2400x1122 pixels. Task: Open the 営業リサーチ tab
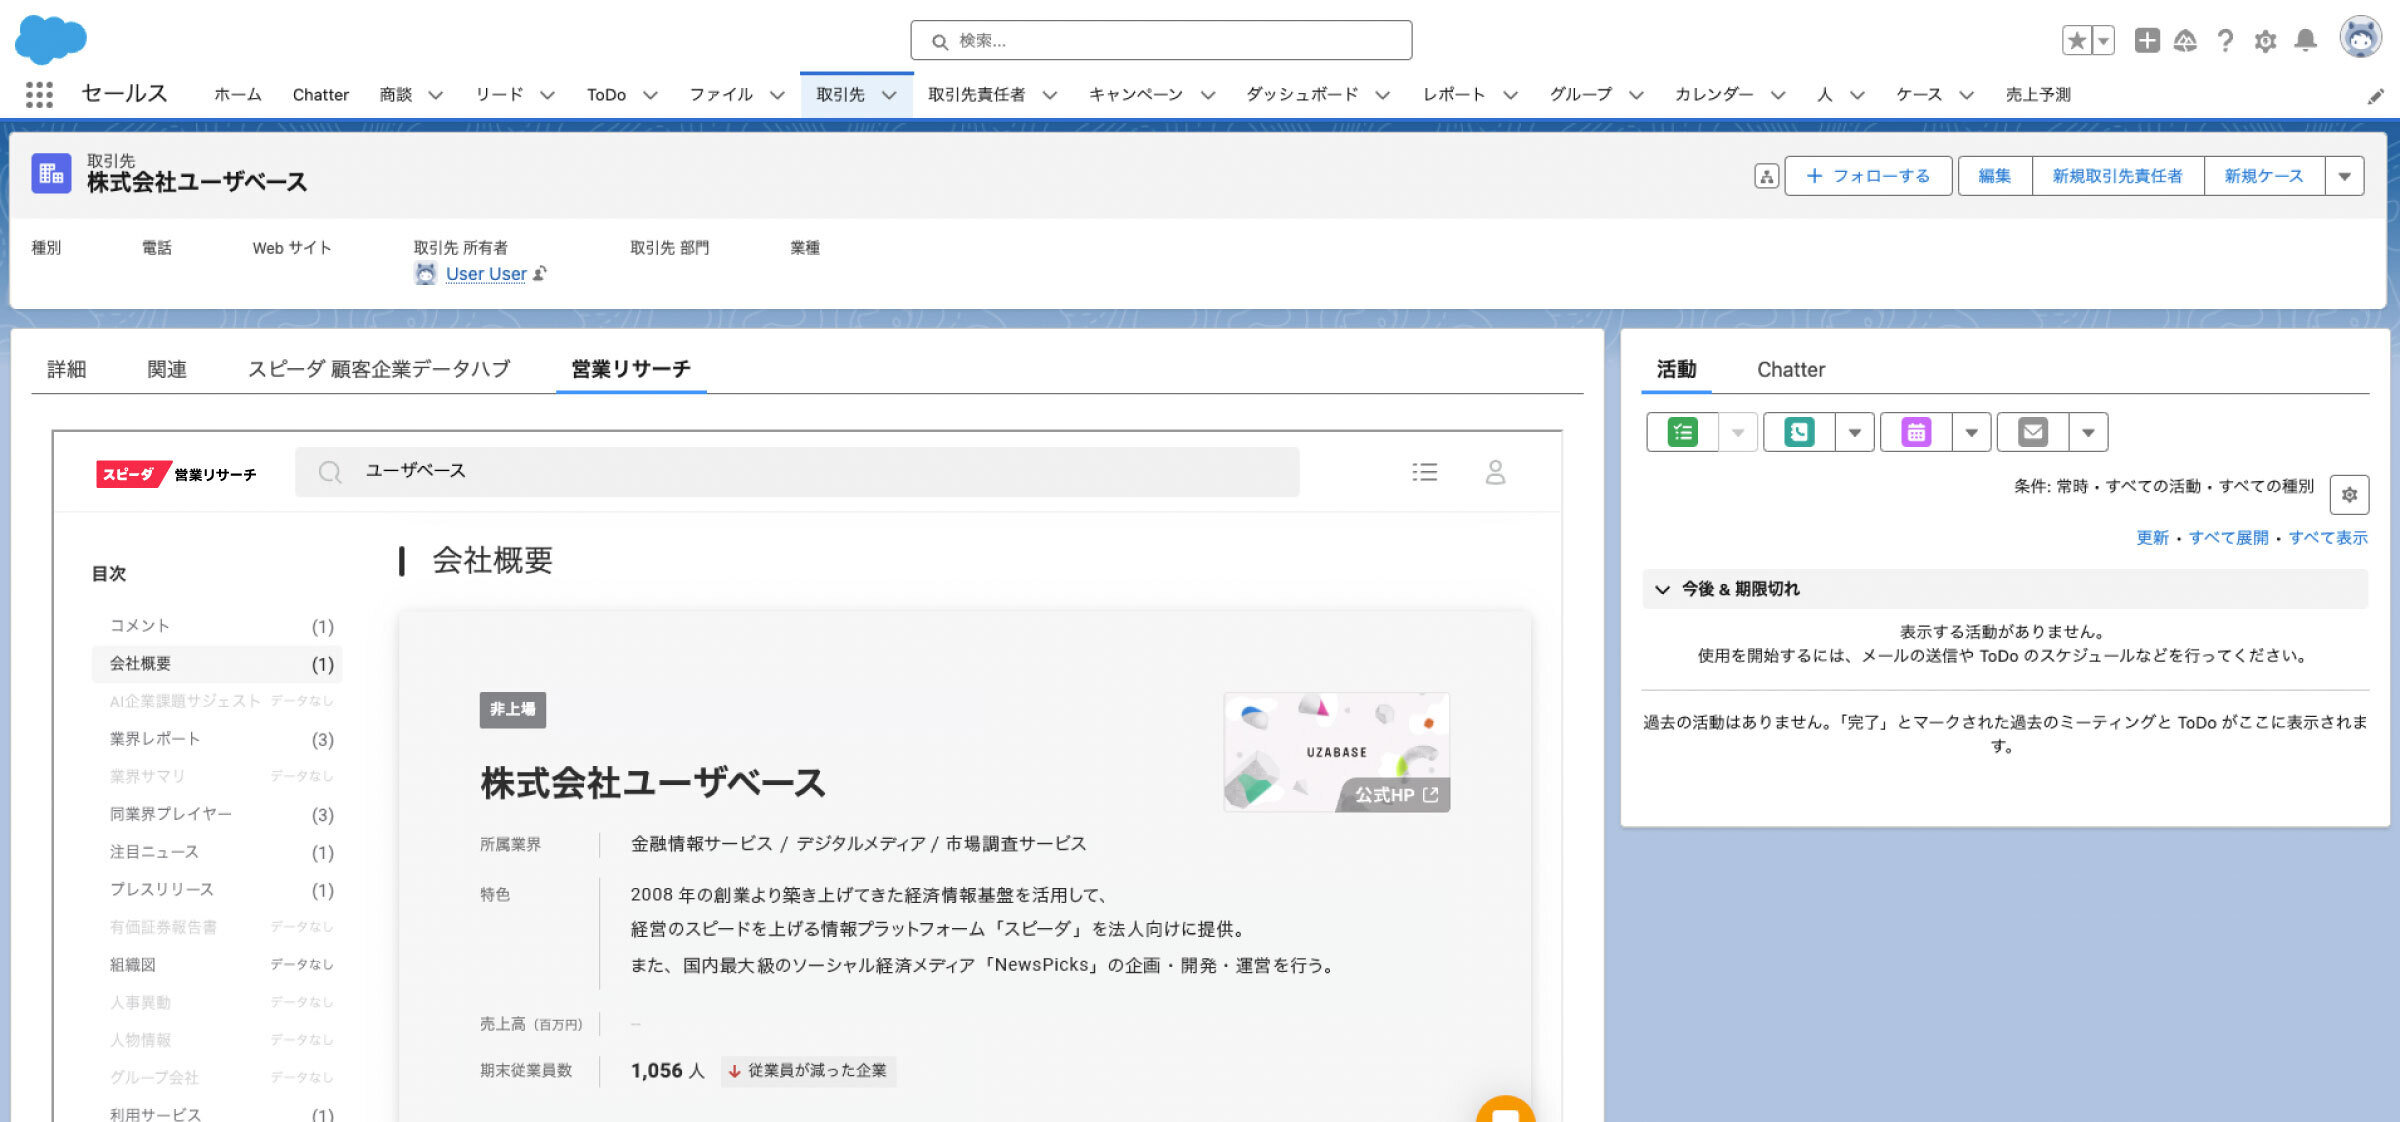click(630, 369)
